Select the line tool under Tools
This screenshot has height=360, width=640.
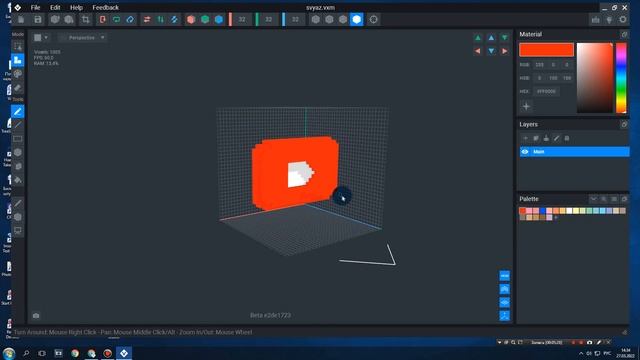(18, 125)
